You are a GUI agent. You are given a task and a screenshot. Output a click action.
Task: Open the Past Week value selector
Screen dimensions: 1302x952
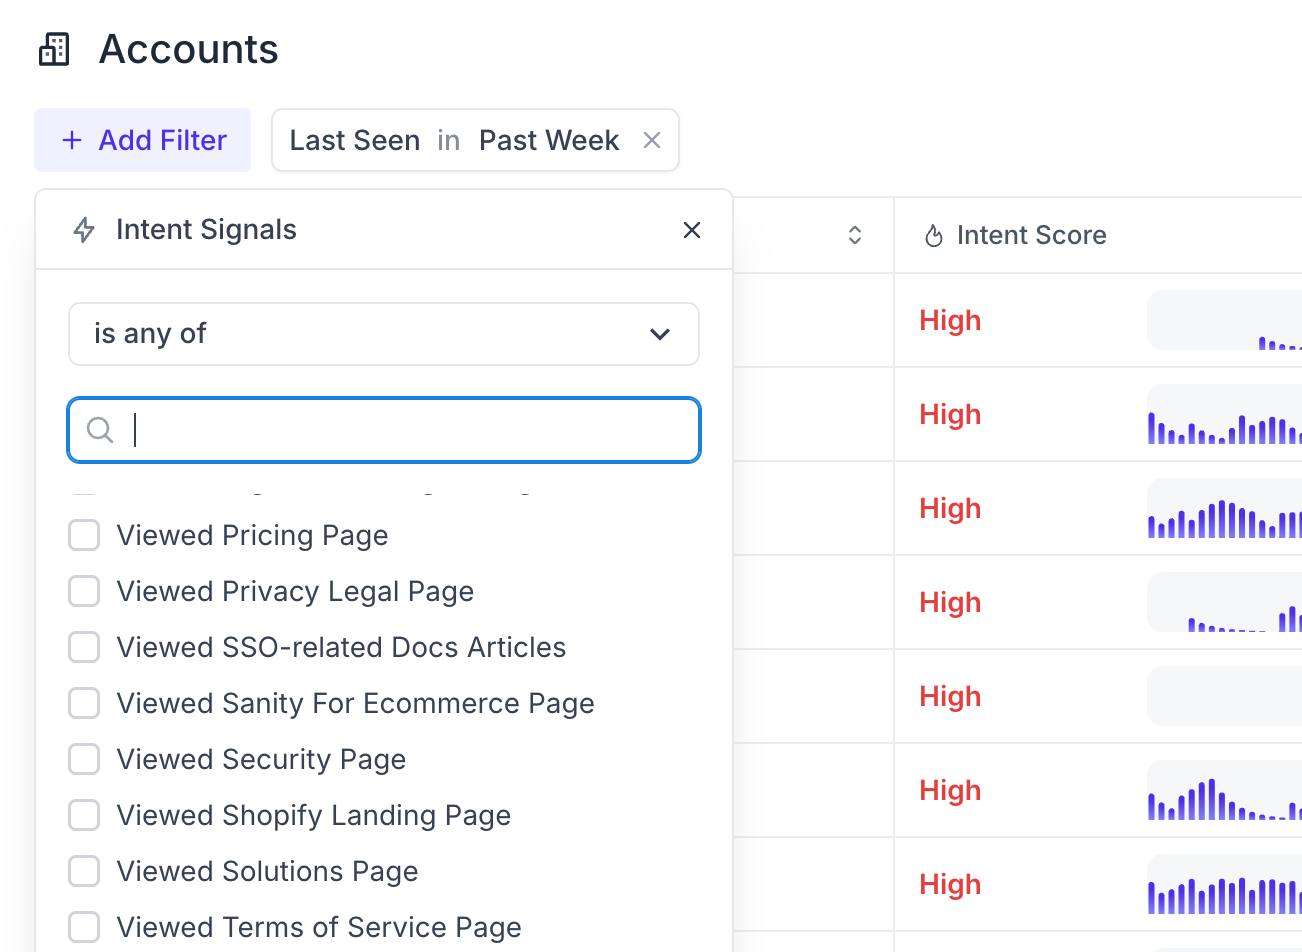549,141
